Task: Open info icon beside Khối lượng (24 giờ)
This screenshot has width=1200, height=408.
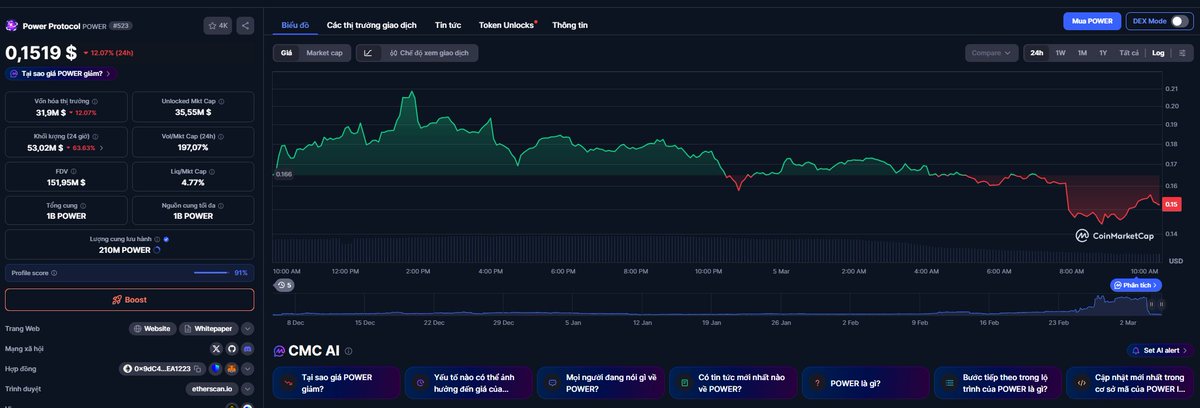Action: point(96,136)
